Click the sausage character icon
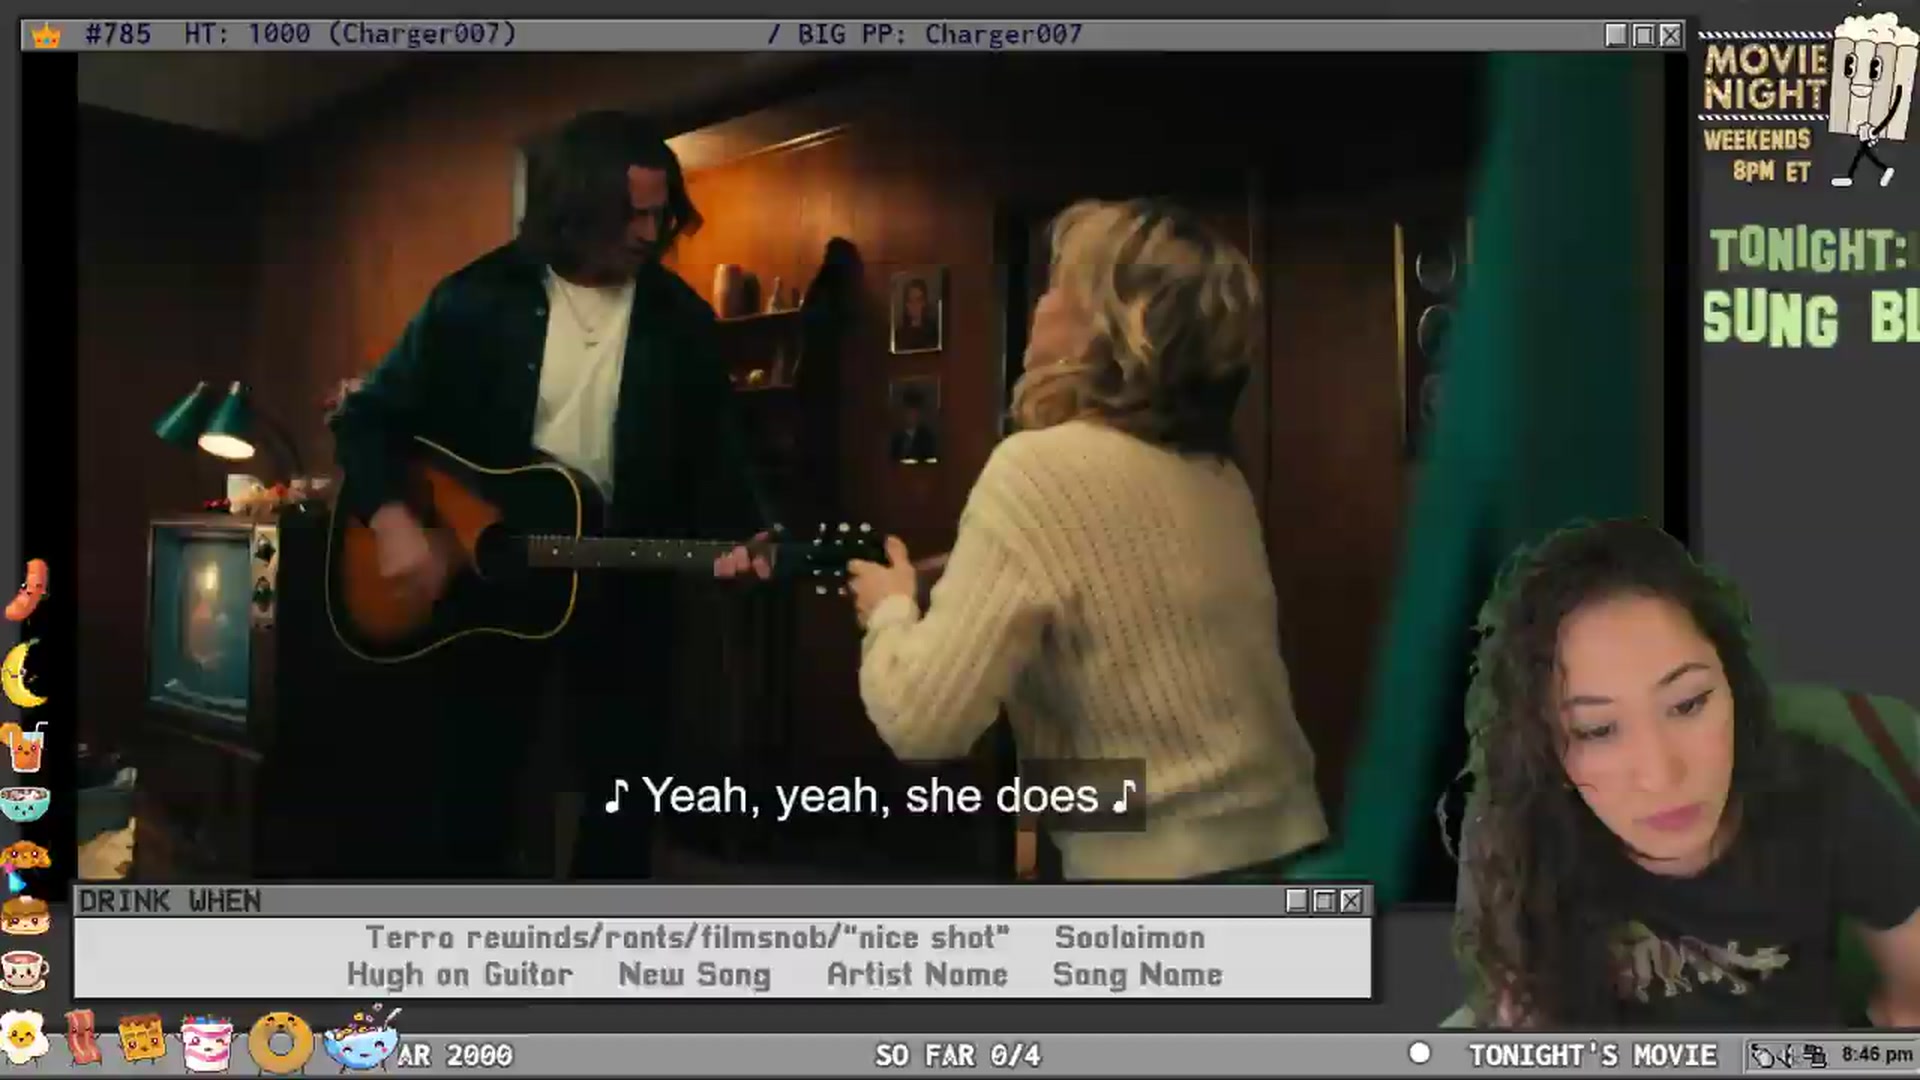1920x1080 pixels. tap(27, 590)
